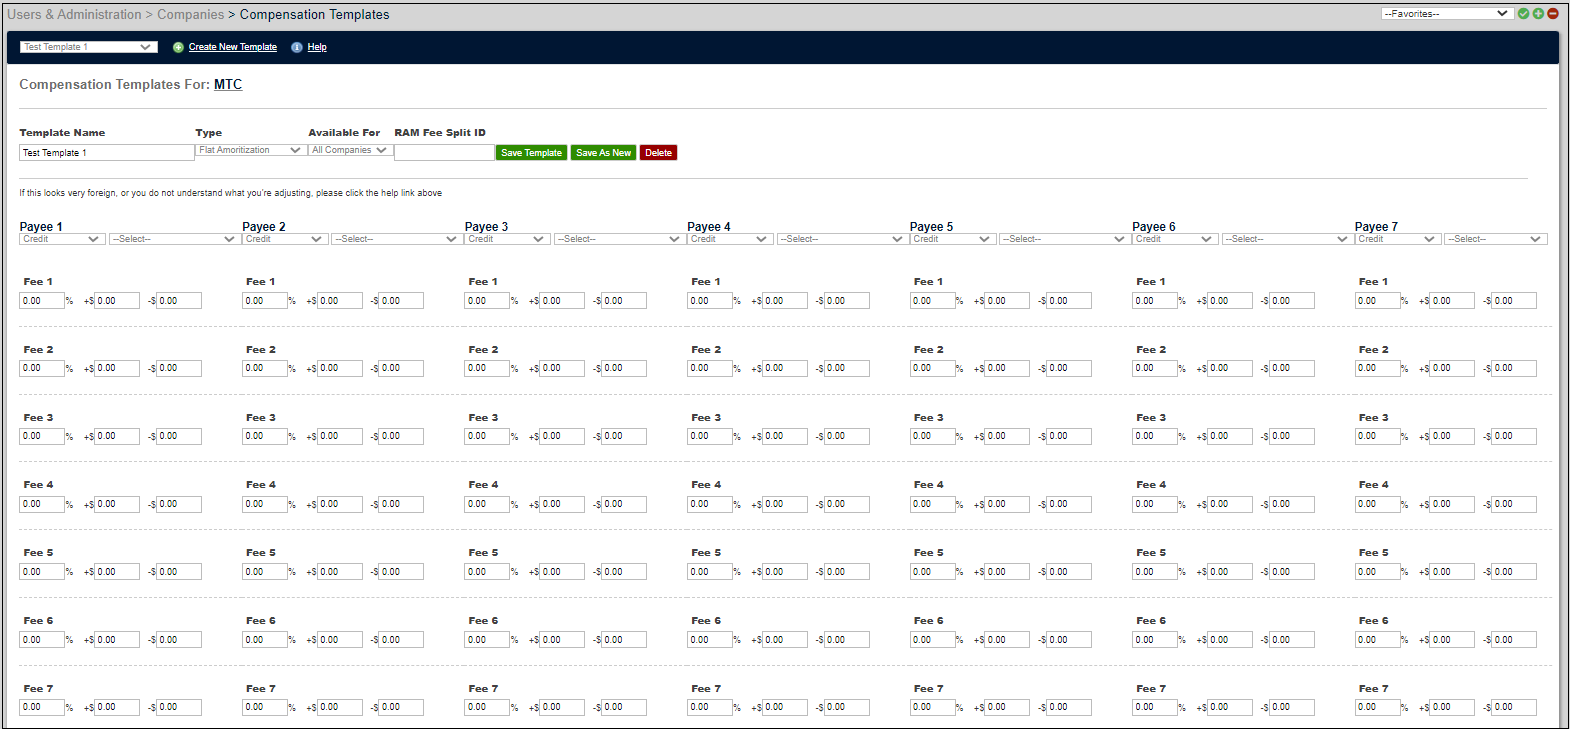Open the Create New Template link

pyautogui.click(x=233, y=47)
